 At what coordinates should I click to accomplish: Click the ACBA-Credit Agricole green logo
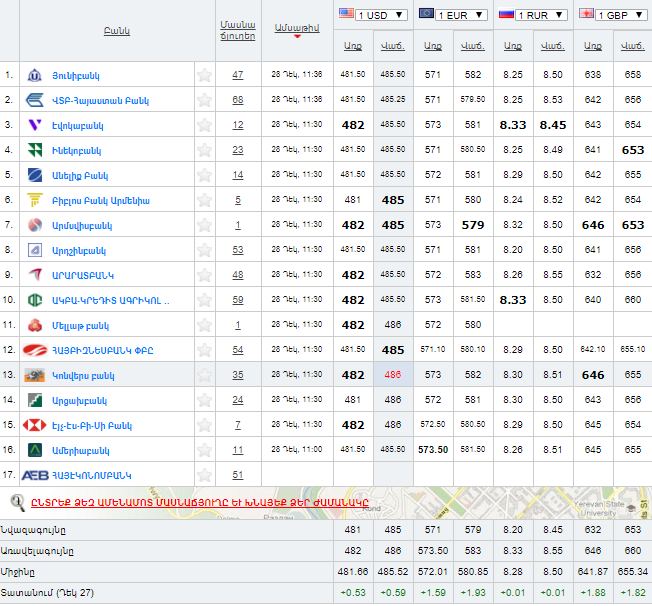pyautogui.click(x=35, y=300)
